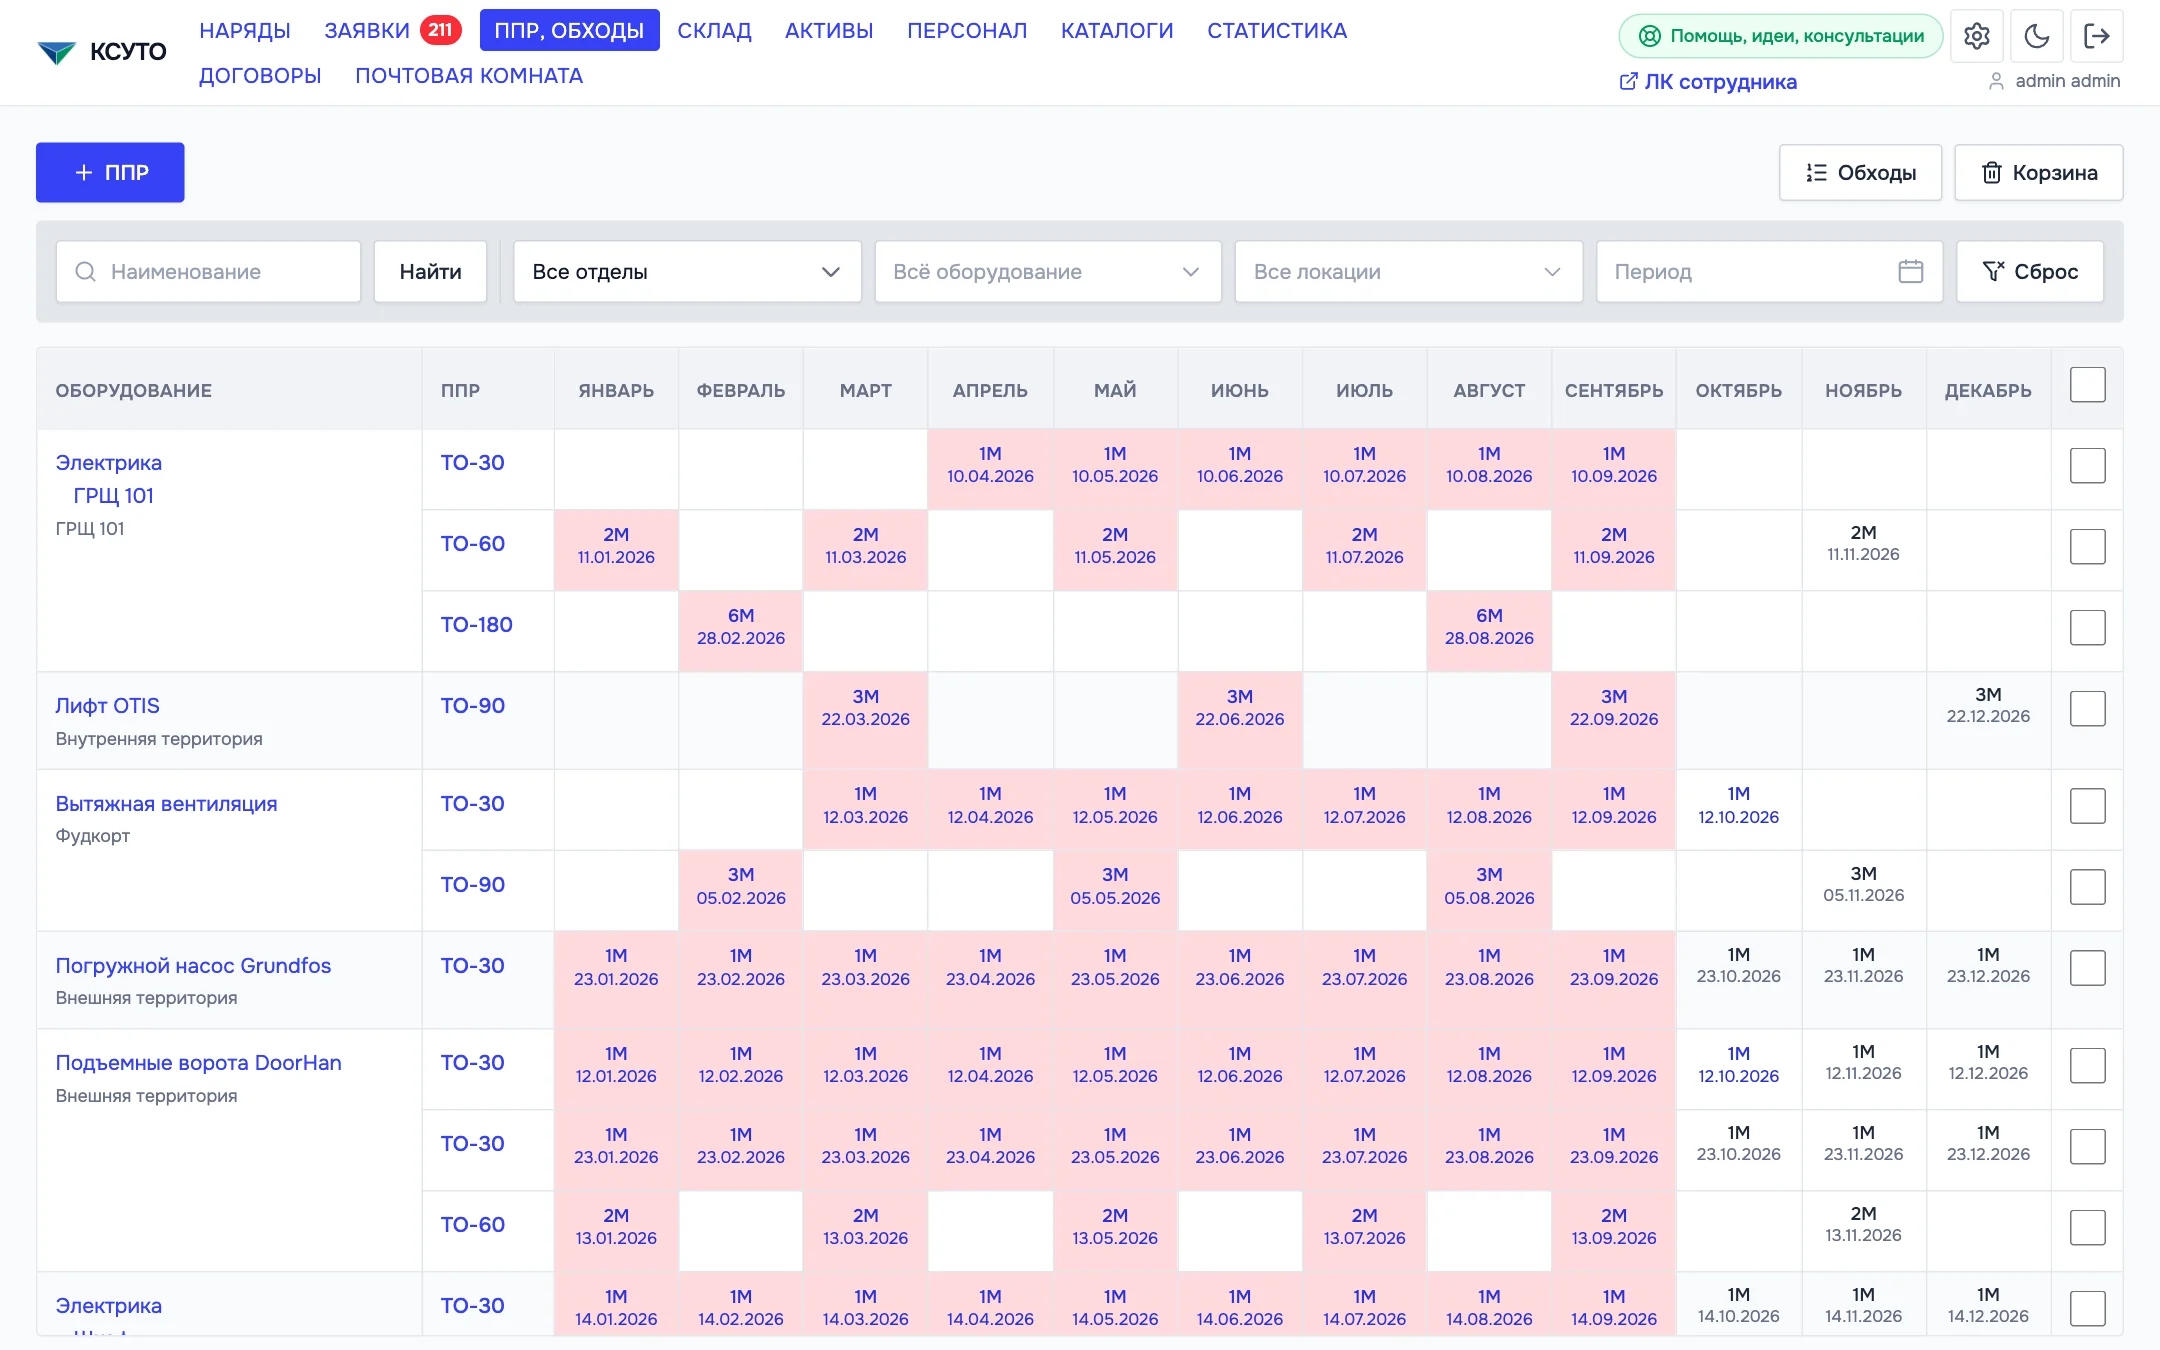Expand the Все локации dropdown
This screenshot has width=2160, height=1350.
(x=1408, y=271)
